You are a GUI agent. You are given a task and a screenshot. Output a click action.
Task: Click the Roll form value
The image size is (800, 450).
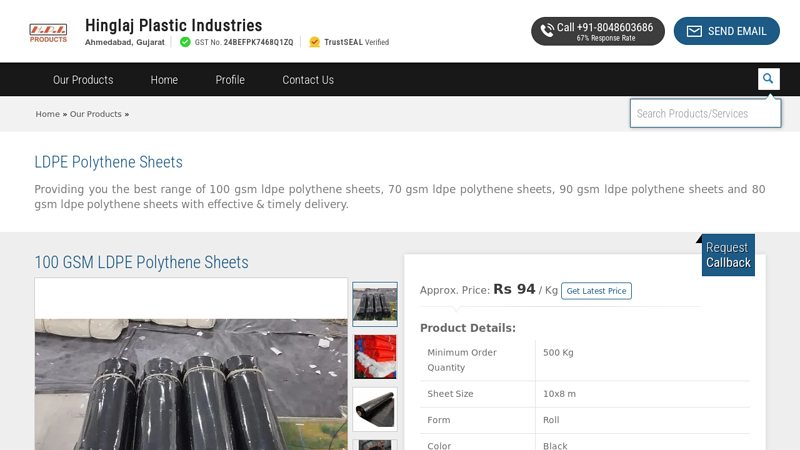tap(551, 420)
